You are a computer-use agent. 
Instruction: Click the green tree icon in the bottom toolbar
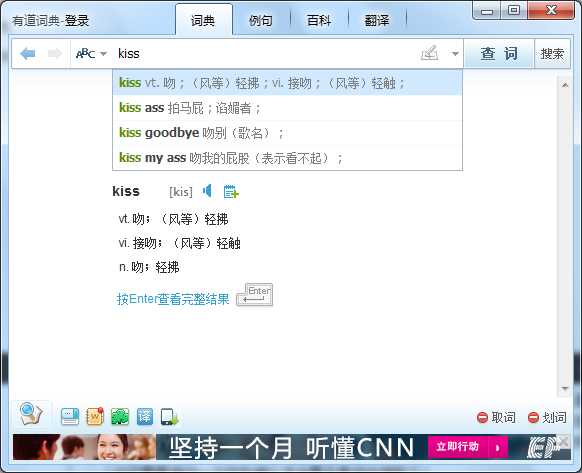click(x=120, y=417)
